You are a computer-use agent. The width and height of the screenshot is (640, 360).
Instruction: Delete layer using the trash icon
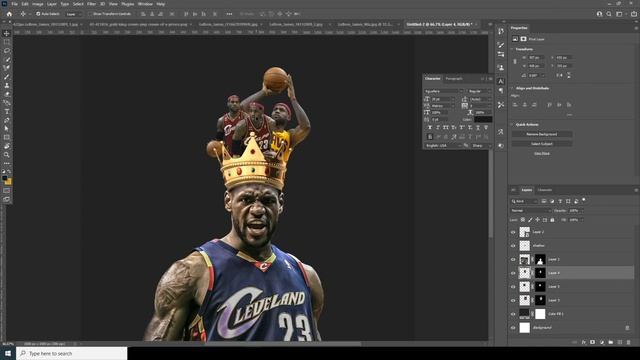629,342
